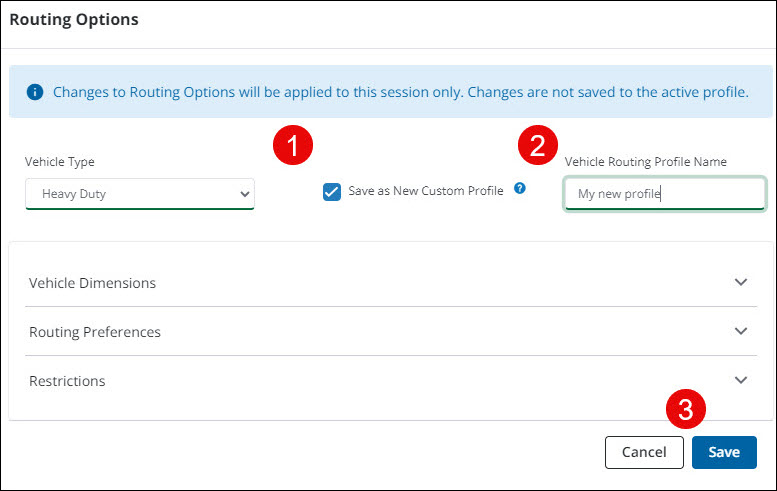
Task: Click the Vehicle Dimensions section title
Action: (93, 283)
